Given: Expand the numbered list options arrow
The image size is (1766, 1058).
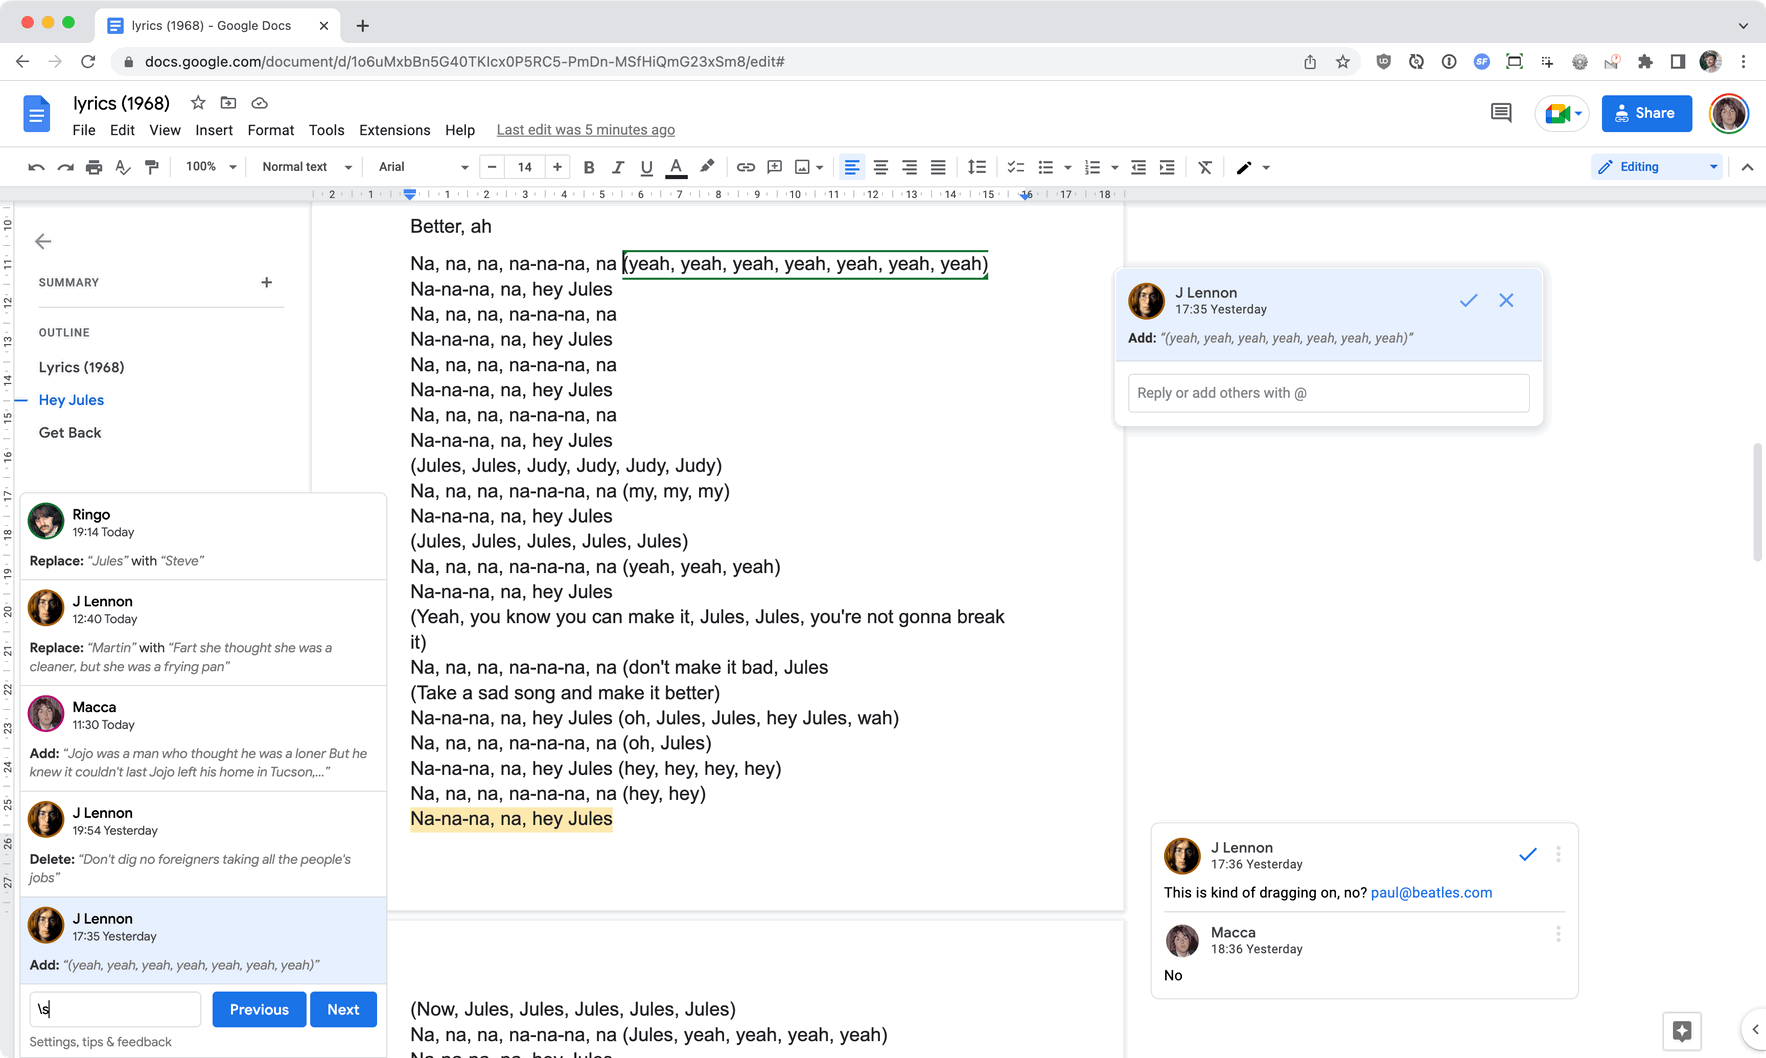Looking at the screenshot, I should (1115, 167).
